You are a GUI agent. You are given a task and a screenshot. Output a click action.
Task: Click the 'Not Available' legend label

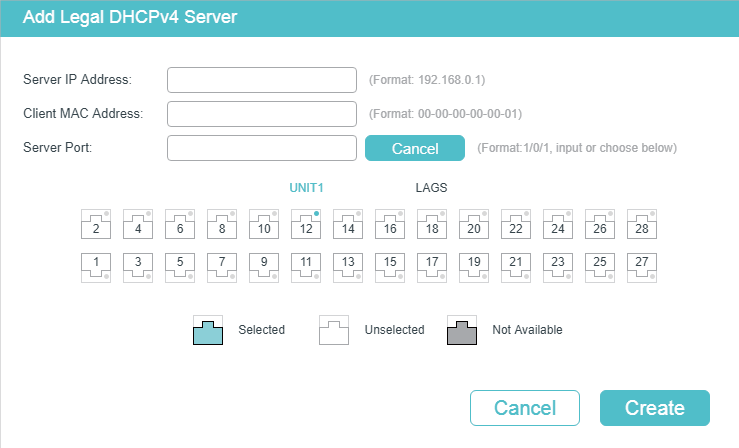527,330
